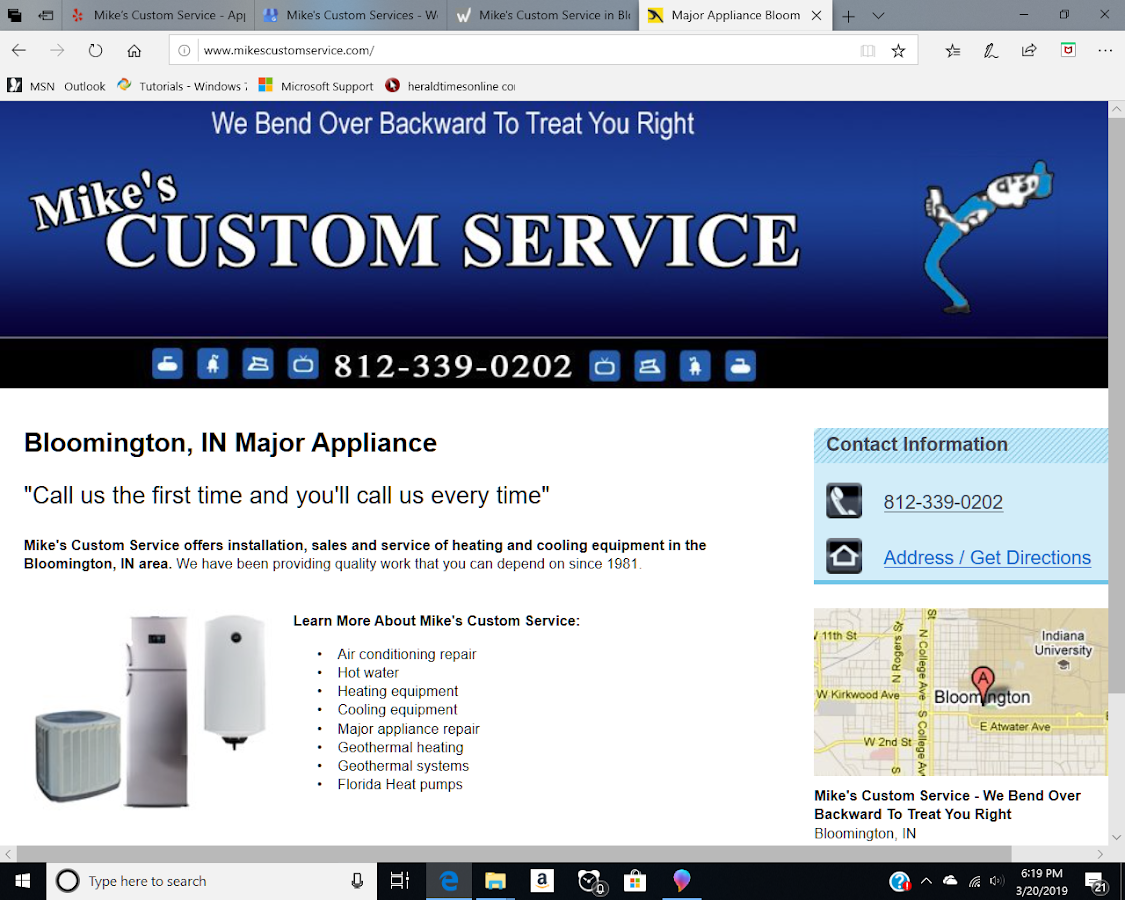
Task: Select the washing machine icon in the header
Action: click(x=167, y=364)
